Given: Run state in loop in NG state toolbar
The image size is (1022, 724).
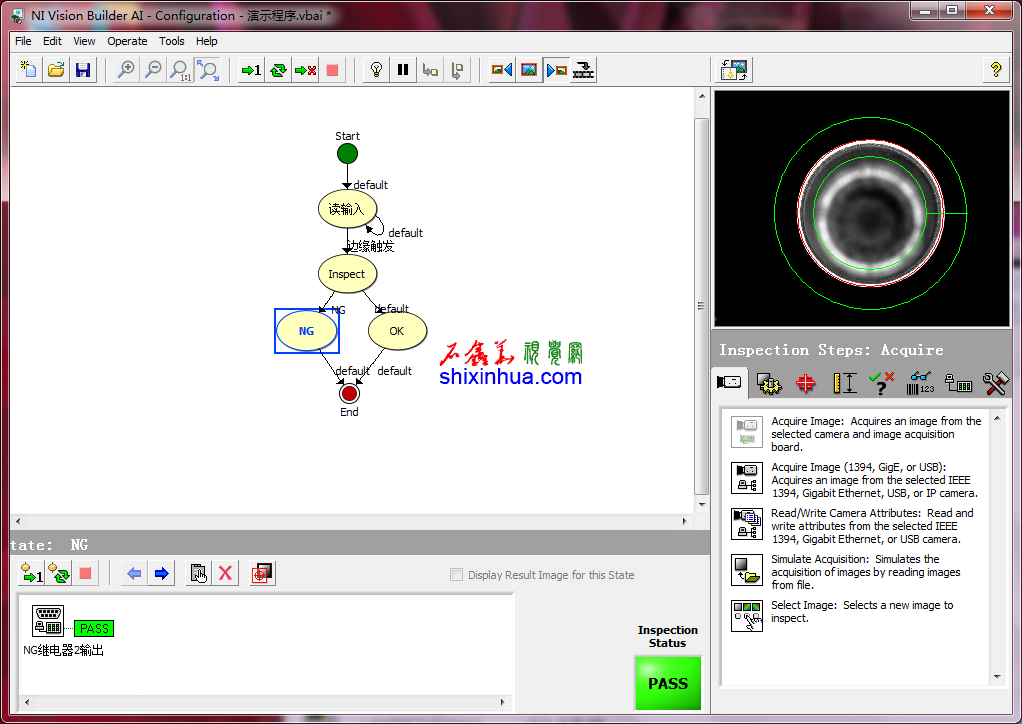Looking at the screenshot, I should click(x=59, y=573).
